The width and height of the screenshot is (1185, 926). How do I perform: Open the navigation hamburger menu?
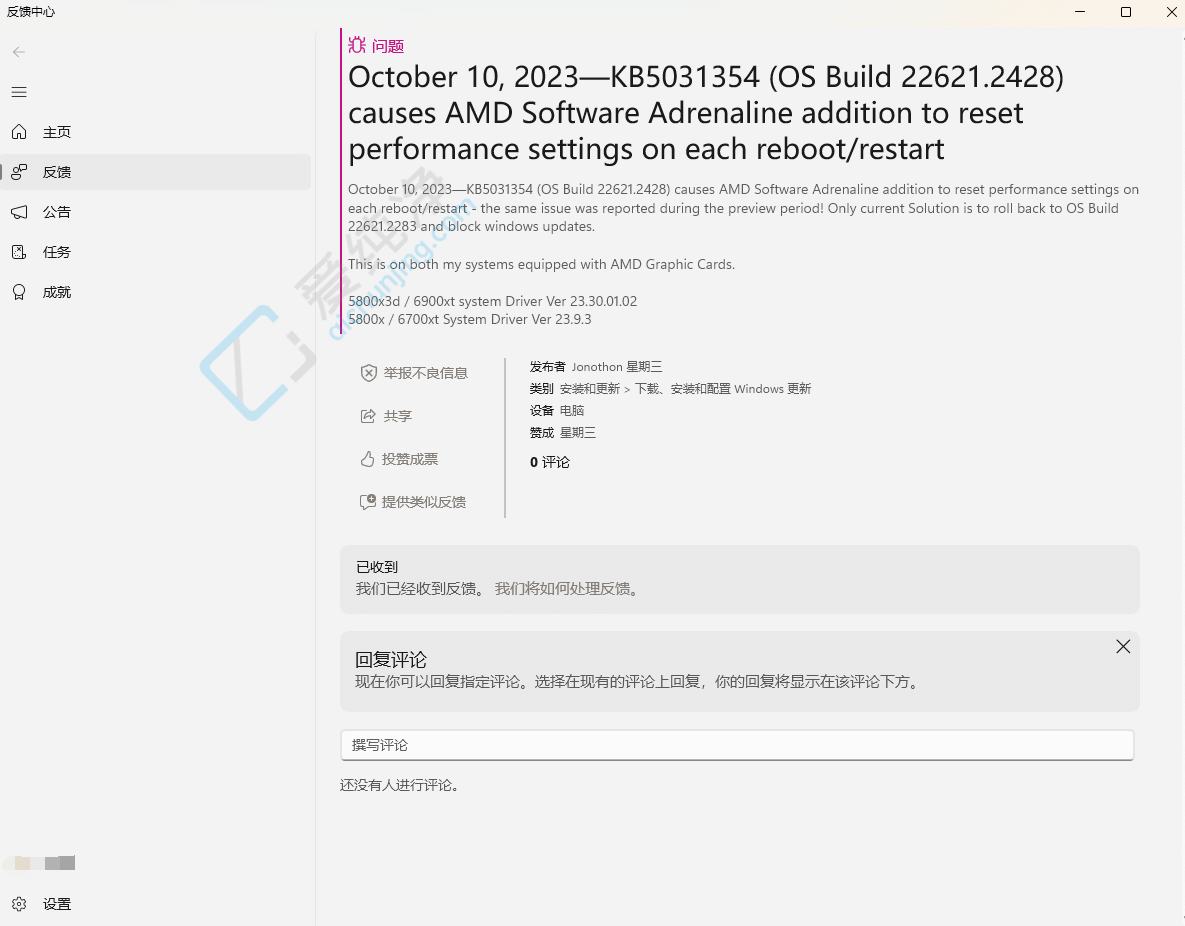click(x=18, y=92)
